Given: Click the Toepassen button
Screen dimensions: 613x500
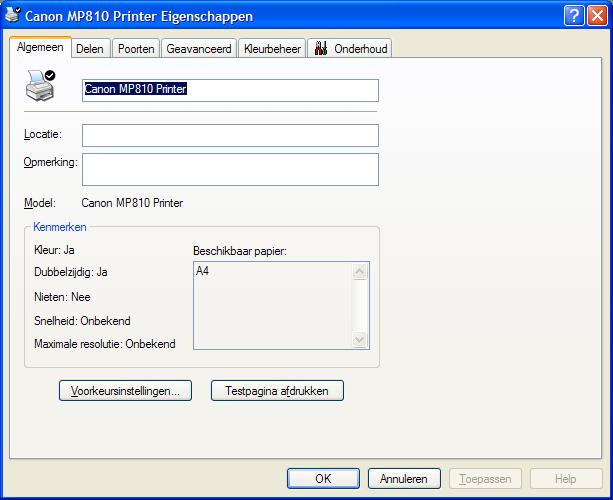Looking at the screenshot, I should [485, 478].
